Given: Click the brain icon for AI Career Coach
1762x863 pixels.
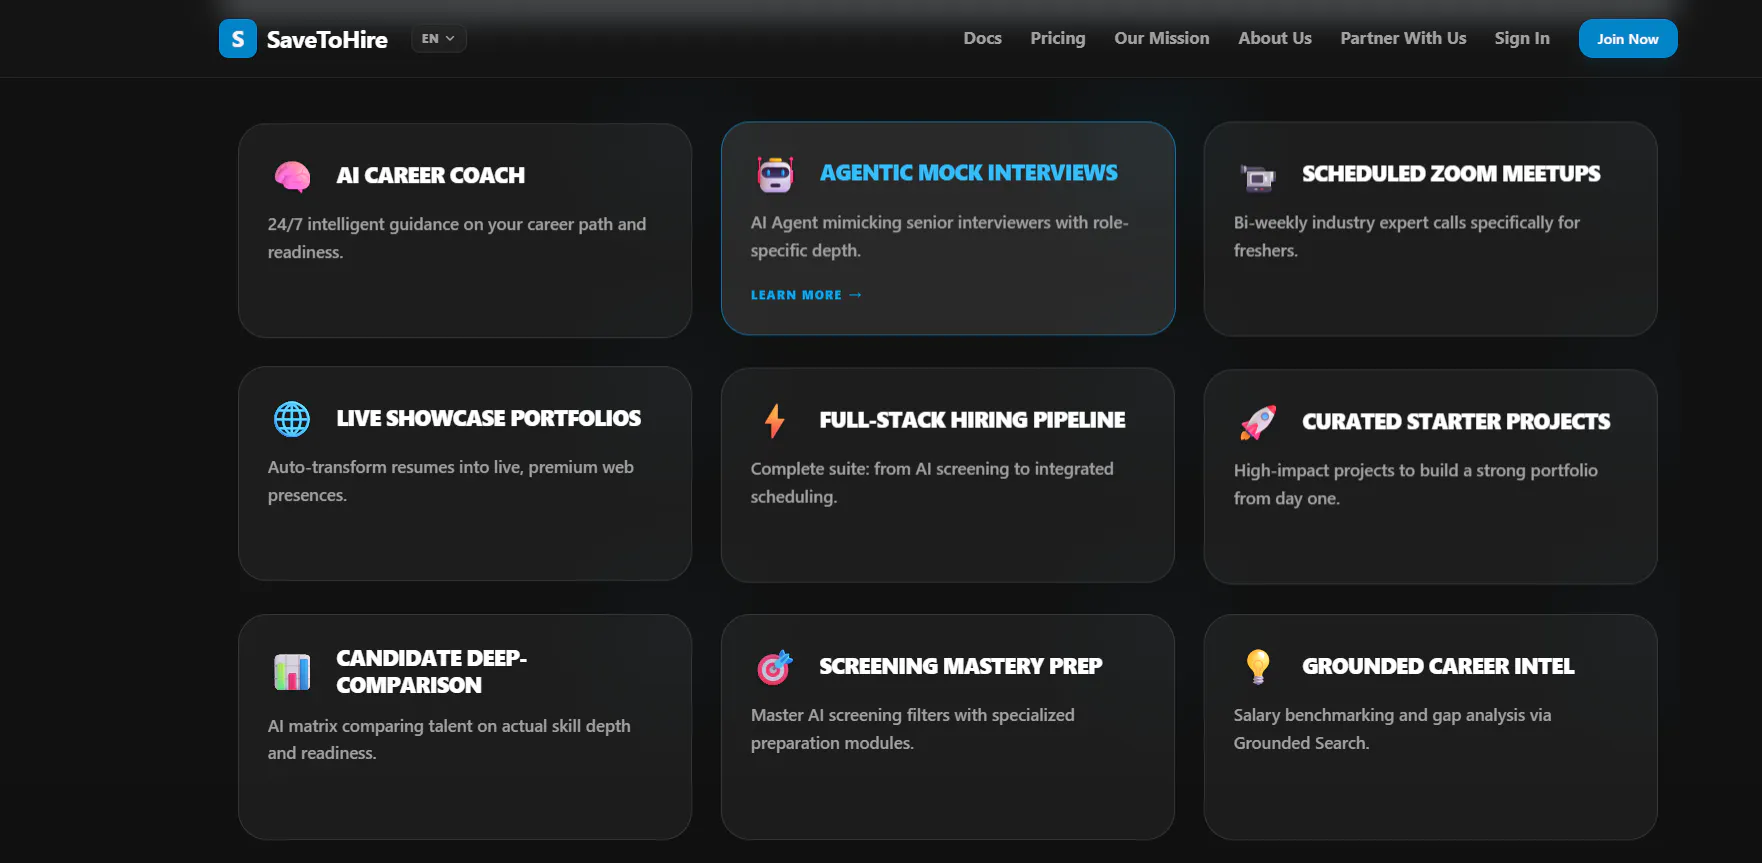Looking at the screenshot, I should point(292,176).
